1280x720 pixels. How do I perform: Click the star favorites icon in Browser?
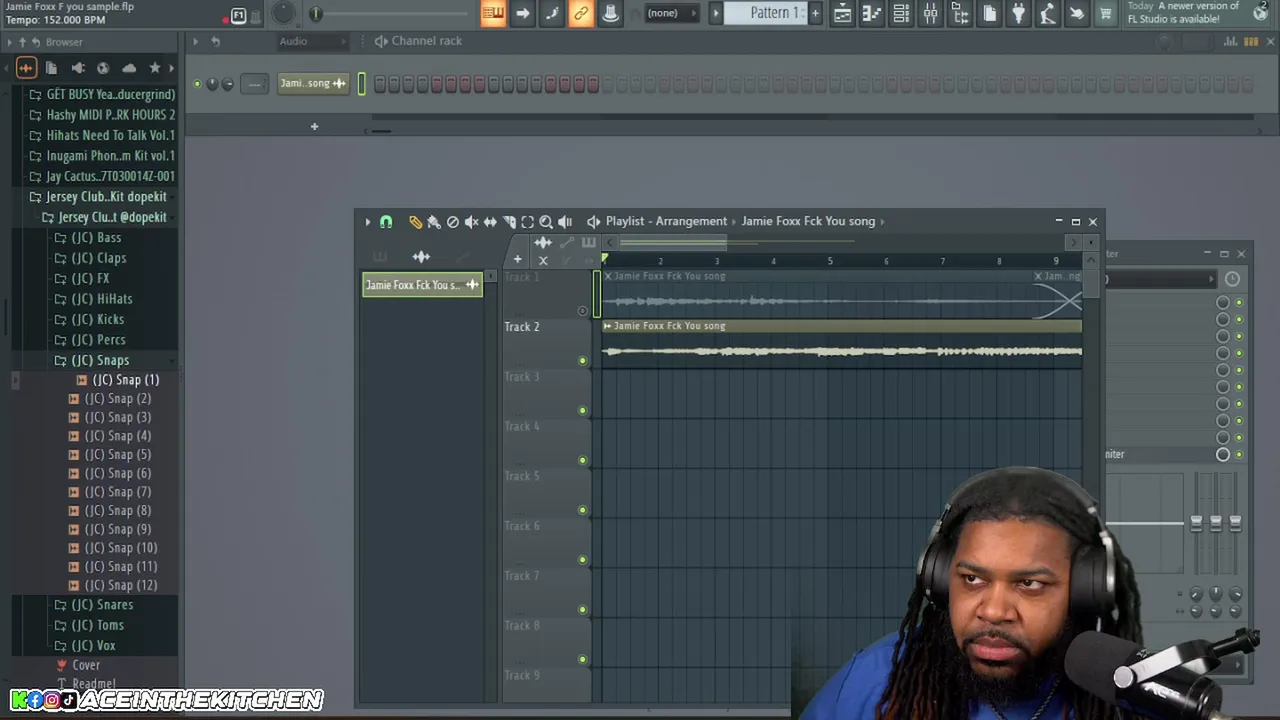[x=154, y=68]
